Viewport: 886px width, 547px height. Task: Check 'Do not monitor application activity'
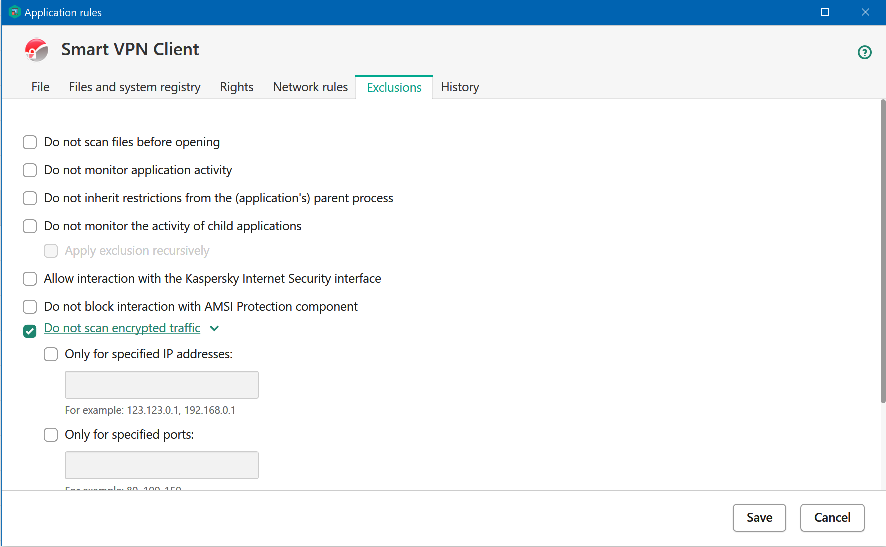[x=30, y=170]
